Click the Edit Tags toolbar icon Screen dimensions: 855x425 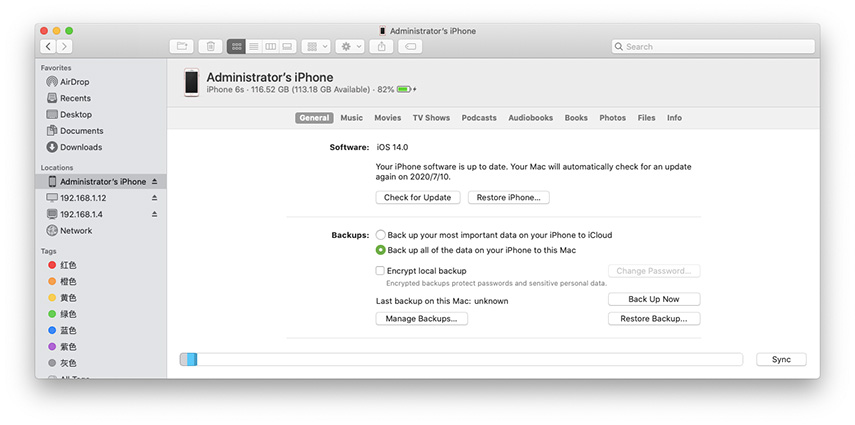410,47
